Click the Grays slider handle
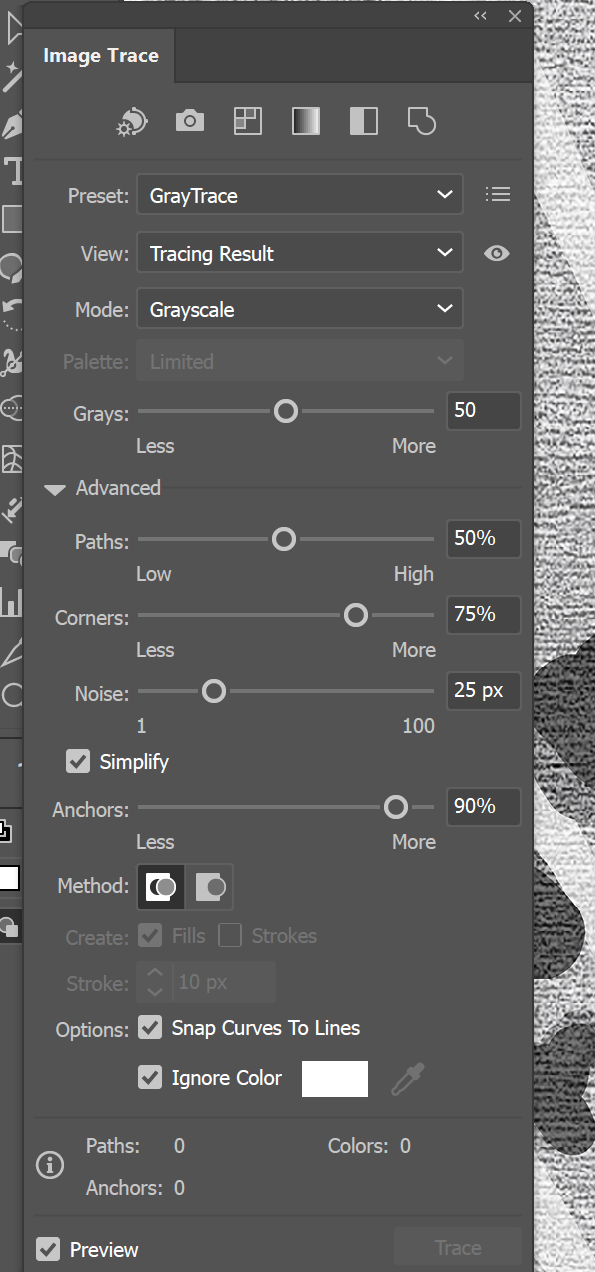595x1272 pixels. [x=285, y=411]
